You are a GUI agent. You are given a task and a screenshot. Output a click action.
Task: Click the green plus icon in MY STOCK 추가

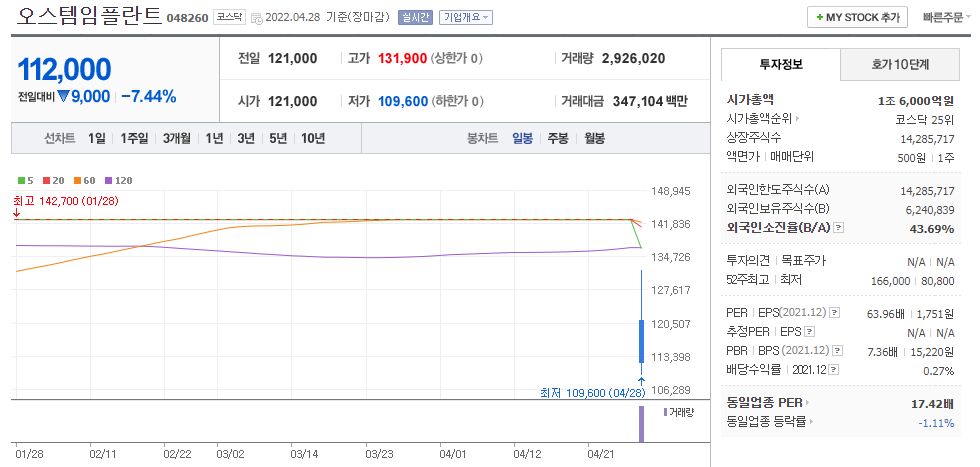pos(819,18)
